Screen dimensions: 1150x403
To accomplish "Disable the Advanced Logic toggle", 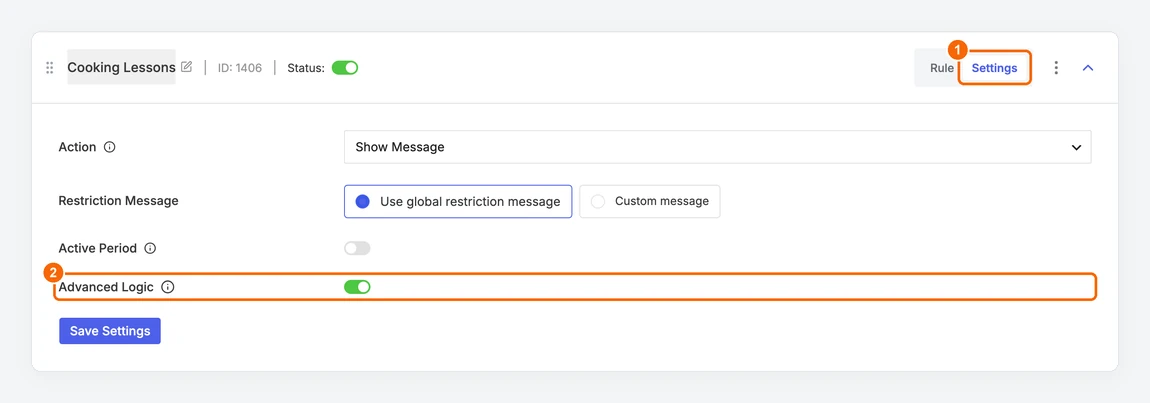I will click(x=357, y=287).
